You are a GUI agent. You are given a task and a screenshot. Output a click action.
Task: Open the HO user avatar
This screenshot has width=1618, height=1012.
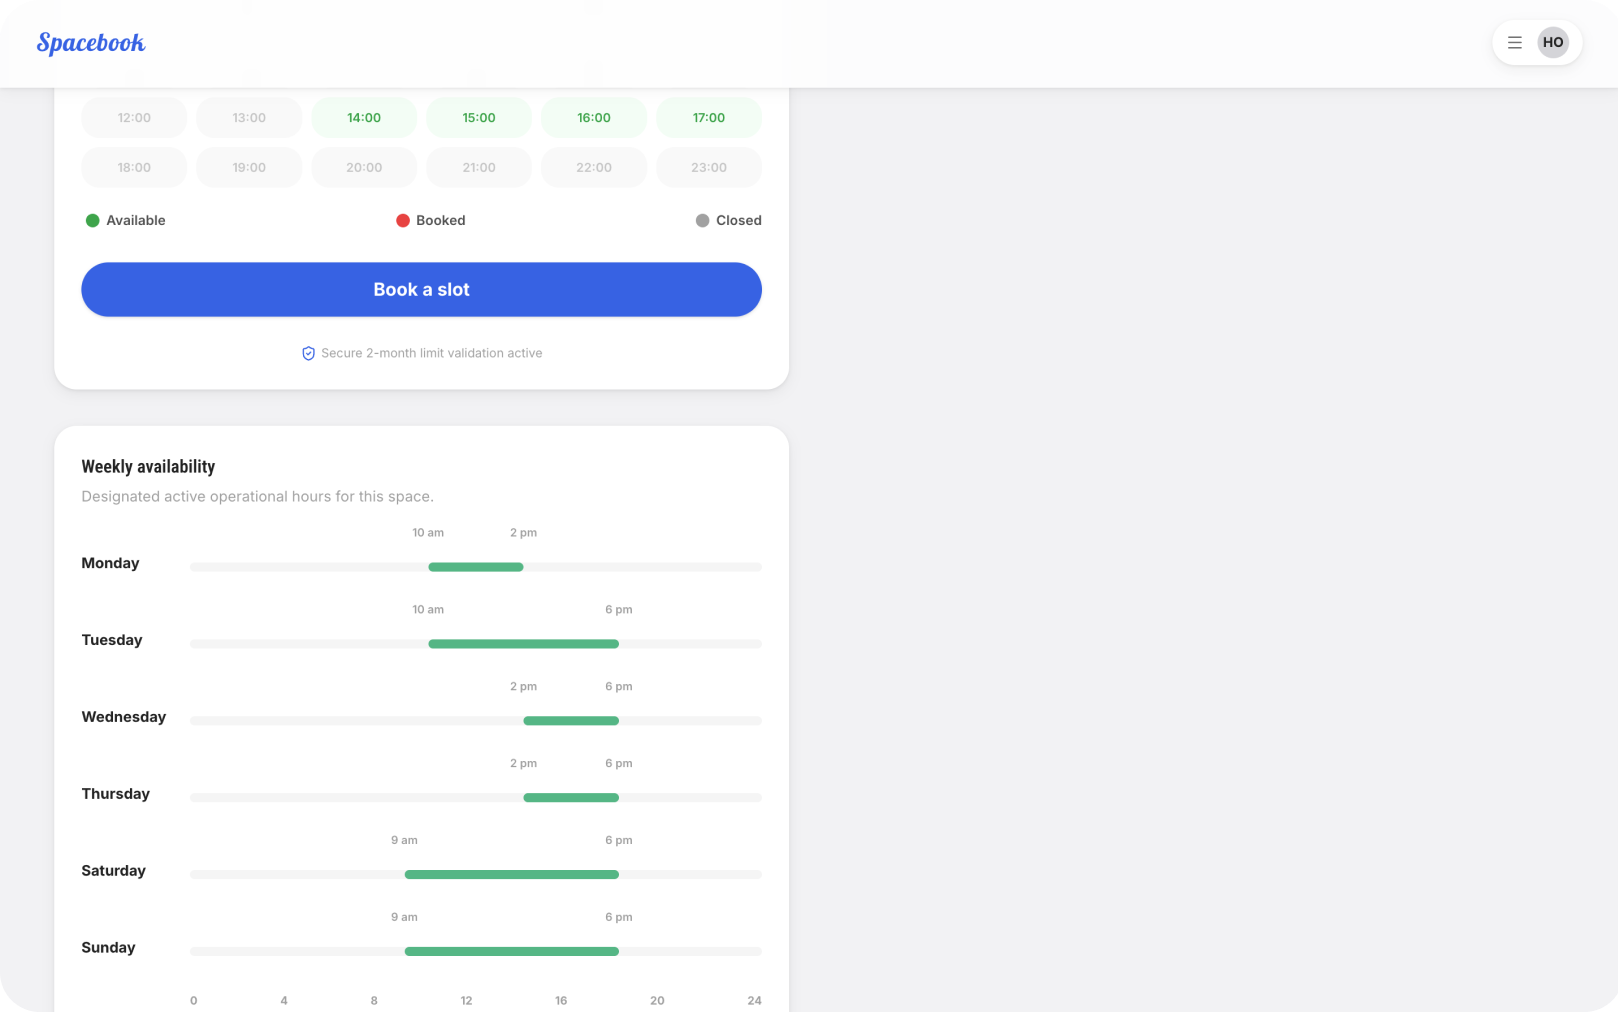click(1552, 43)
